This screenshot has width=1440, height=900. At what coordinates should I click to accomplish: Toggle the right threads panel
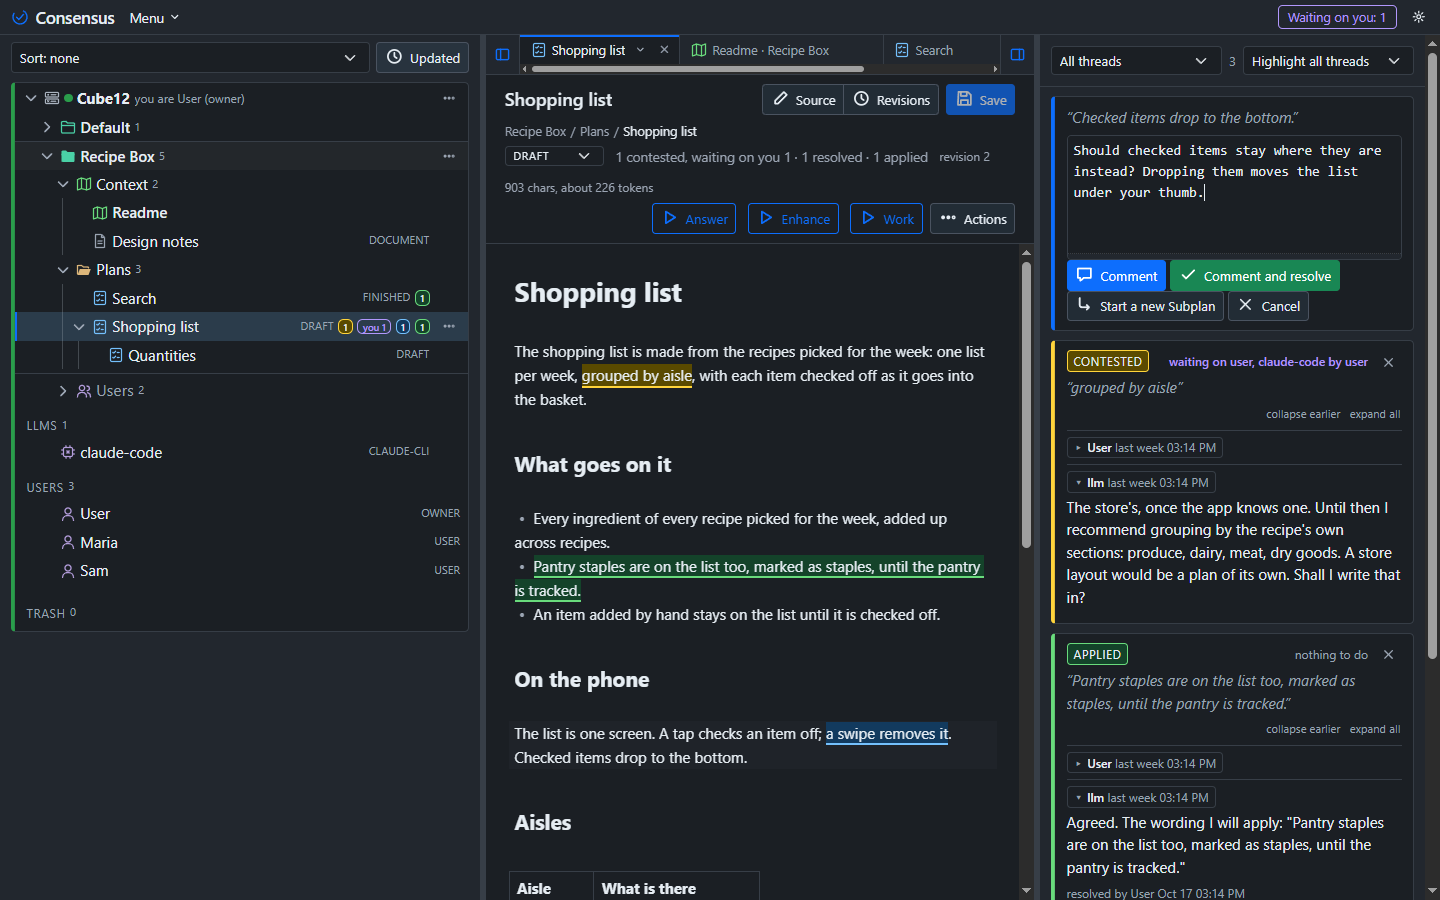tap(1017, 54)
